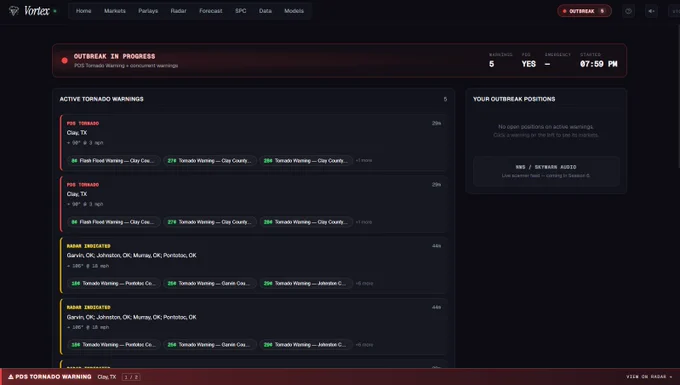Open the Parlays tab
The image size is (680, 385).
[x=148, y=11]
